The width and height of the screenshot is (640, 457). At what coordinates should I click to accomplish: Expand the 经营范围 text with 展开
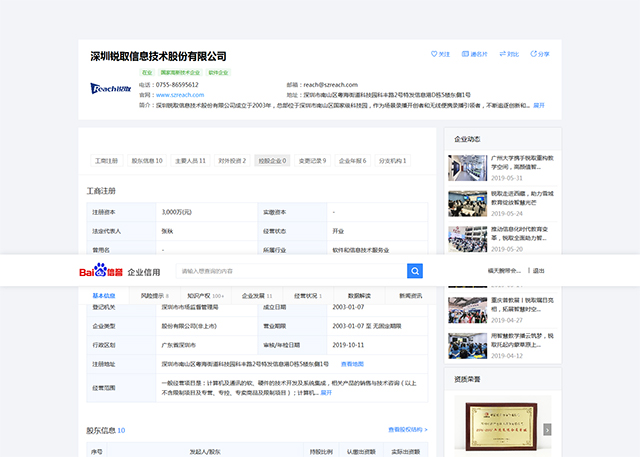click(x=326, y=393)
